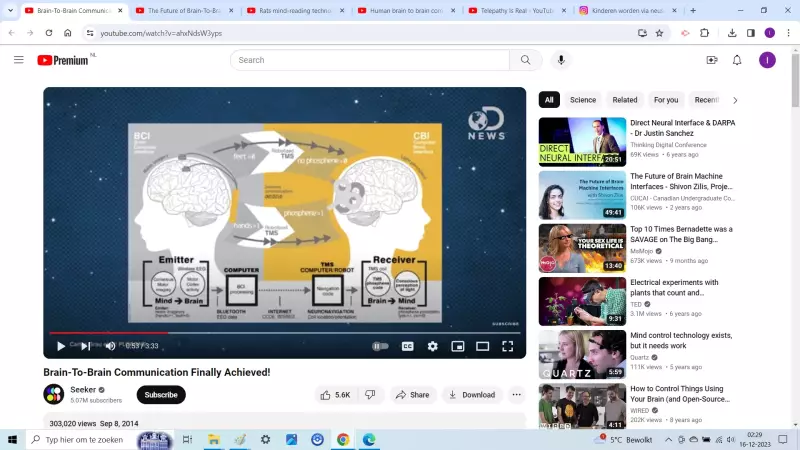This screenshot has width=800, height=450.
Task: Open Microsoft Edge from the taskbar
Action: coord(368,439)
